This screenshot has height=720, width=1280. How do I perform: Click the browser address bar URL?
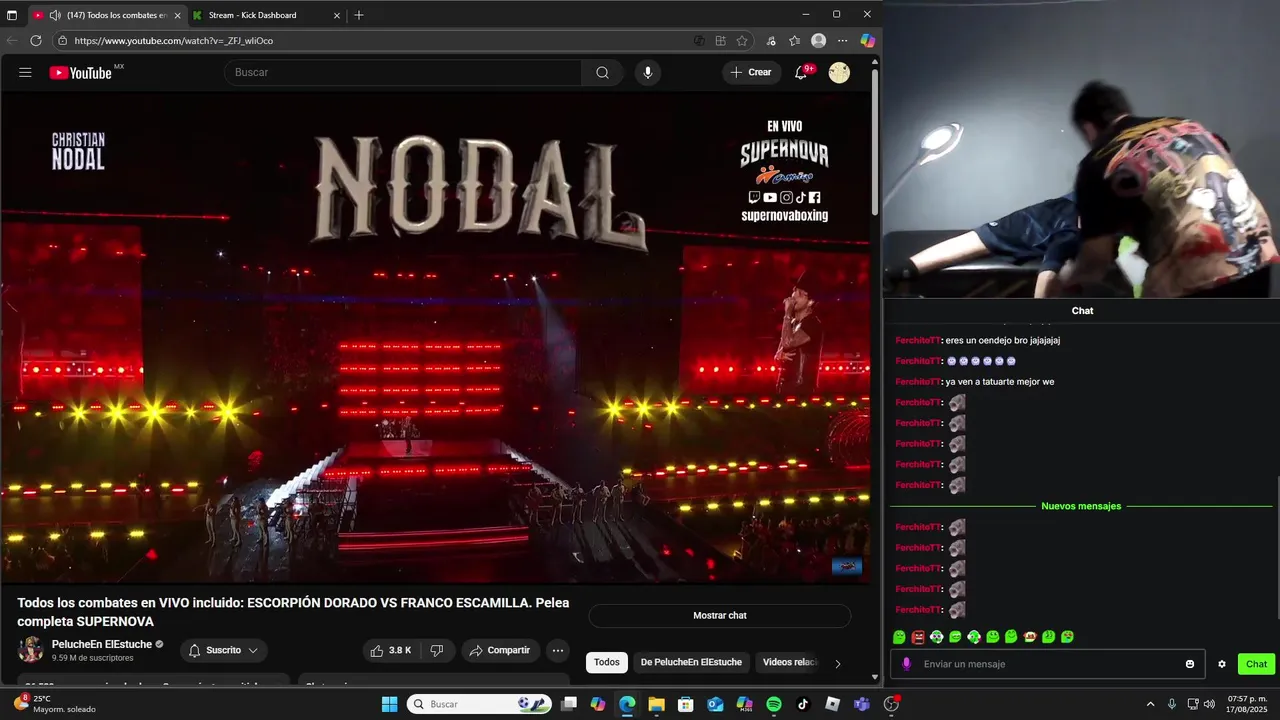click(x=174, y=41)
